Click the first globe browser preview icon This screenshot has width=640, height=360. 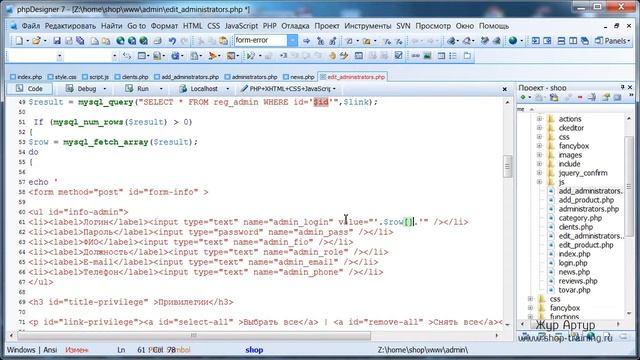tap(120, 40)
